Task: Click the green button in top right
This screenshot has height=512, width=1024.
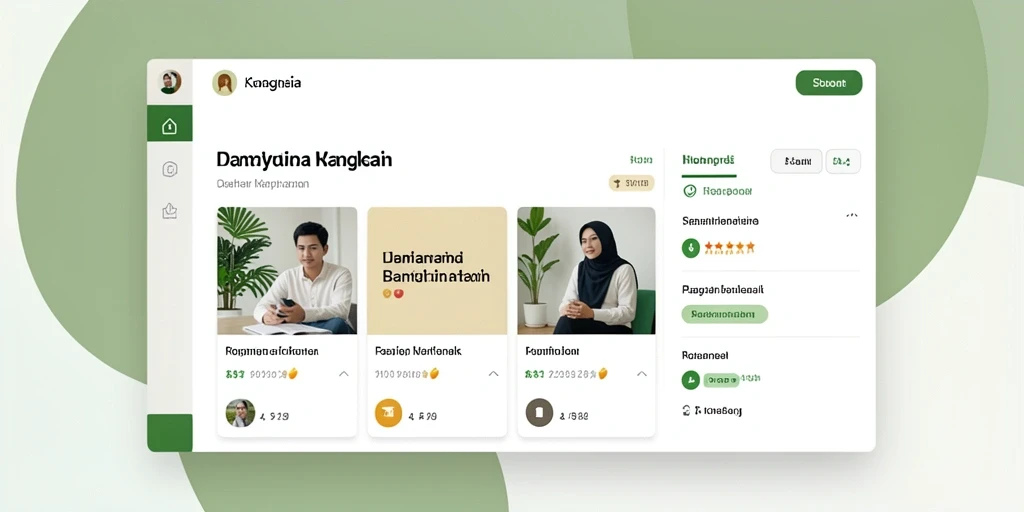Action: pyautogui.click(x=829, y=83)
